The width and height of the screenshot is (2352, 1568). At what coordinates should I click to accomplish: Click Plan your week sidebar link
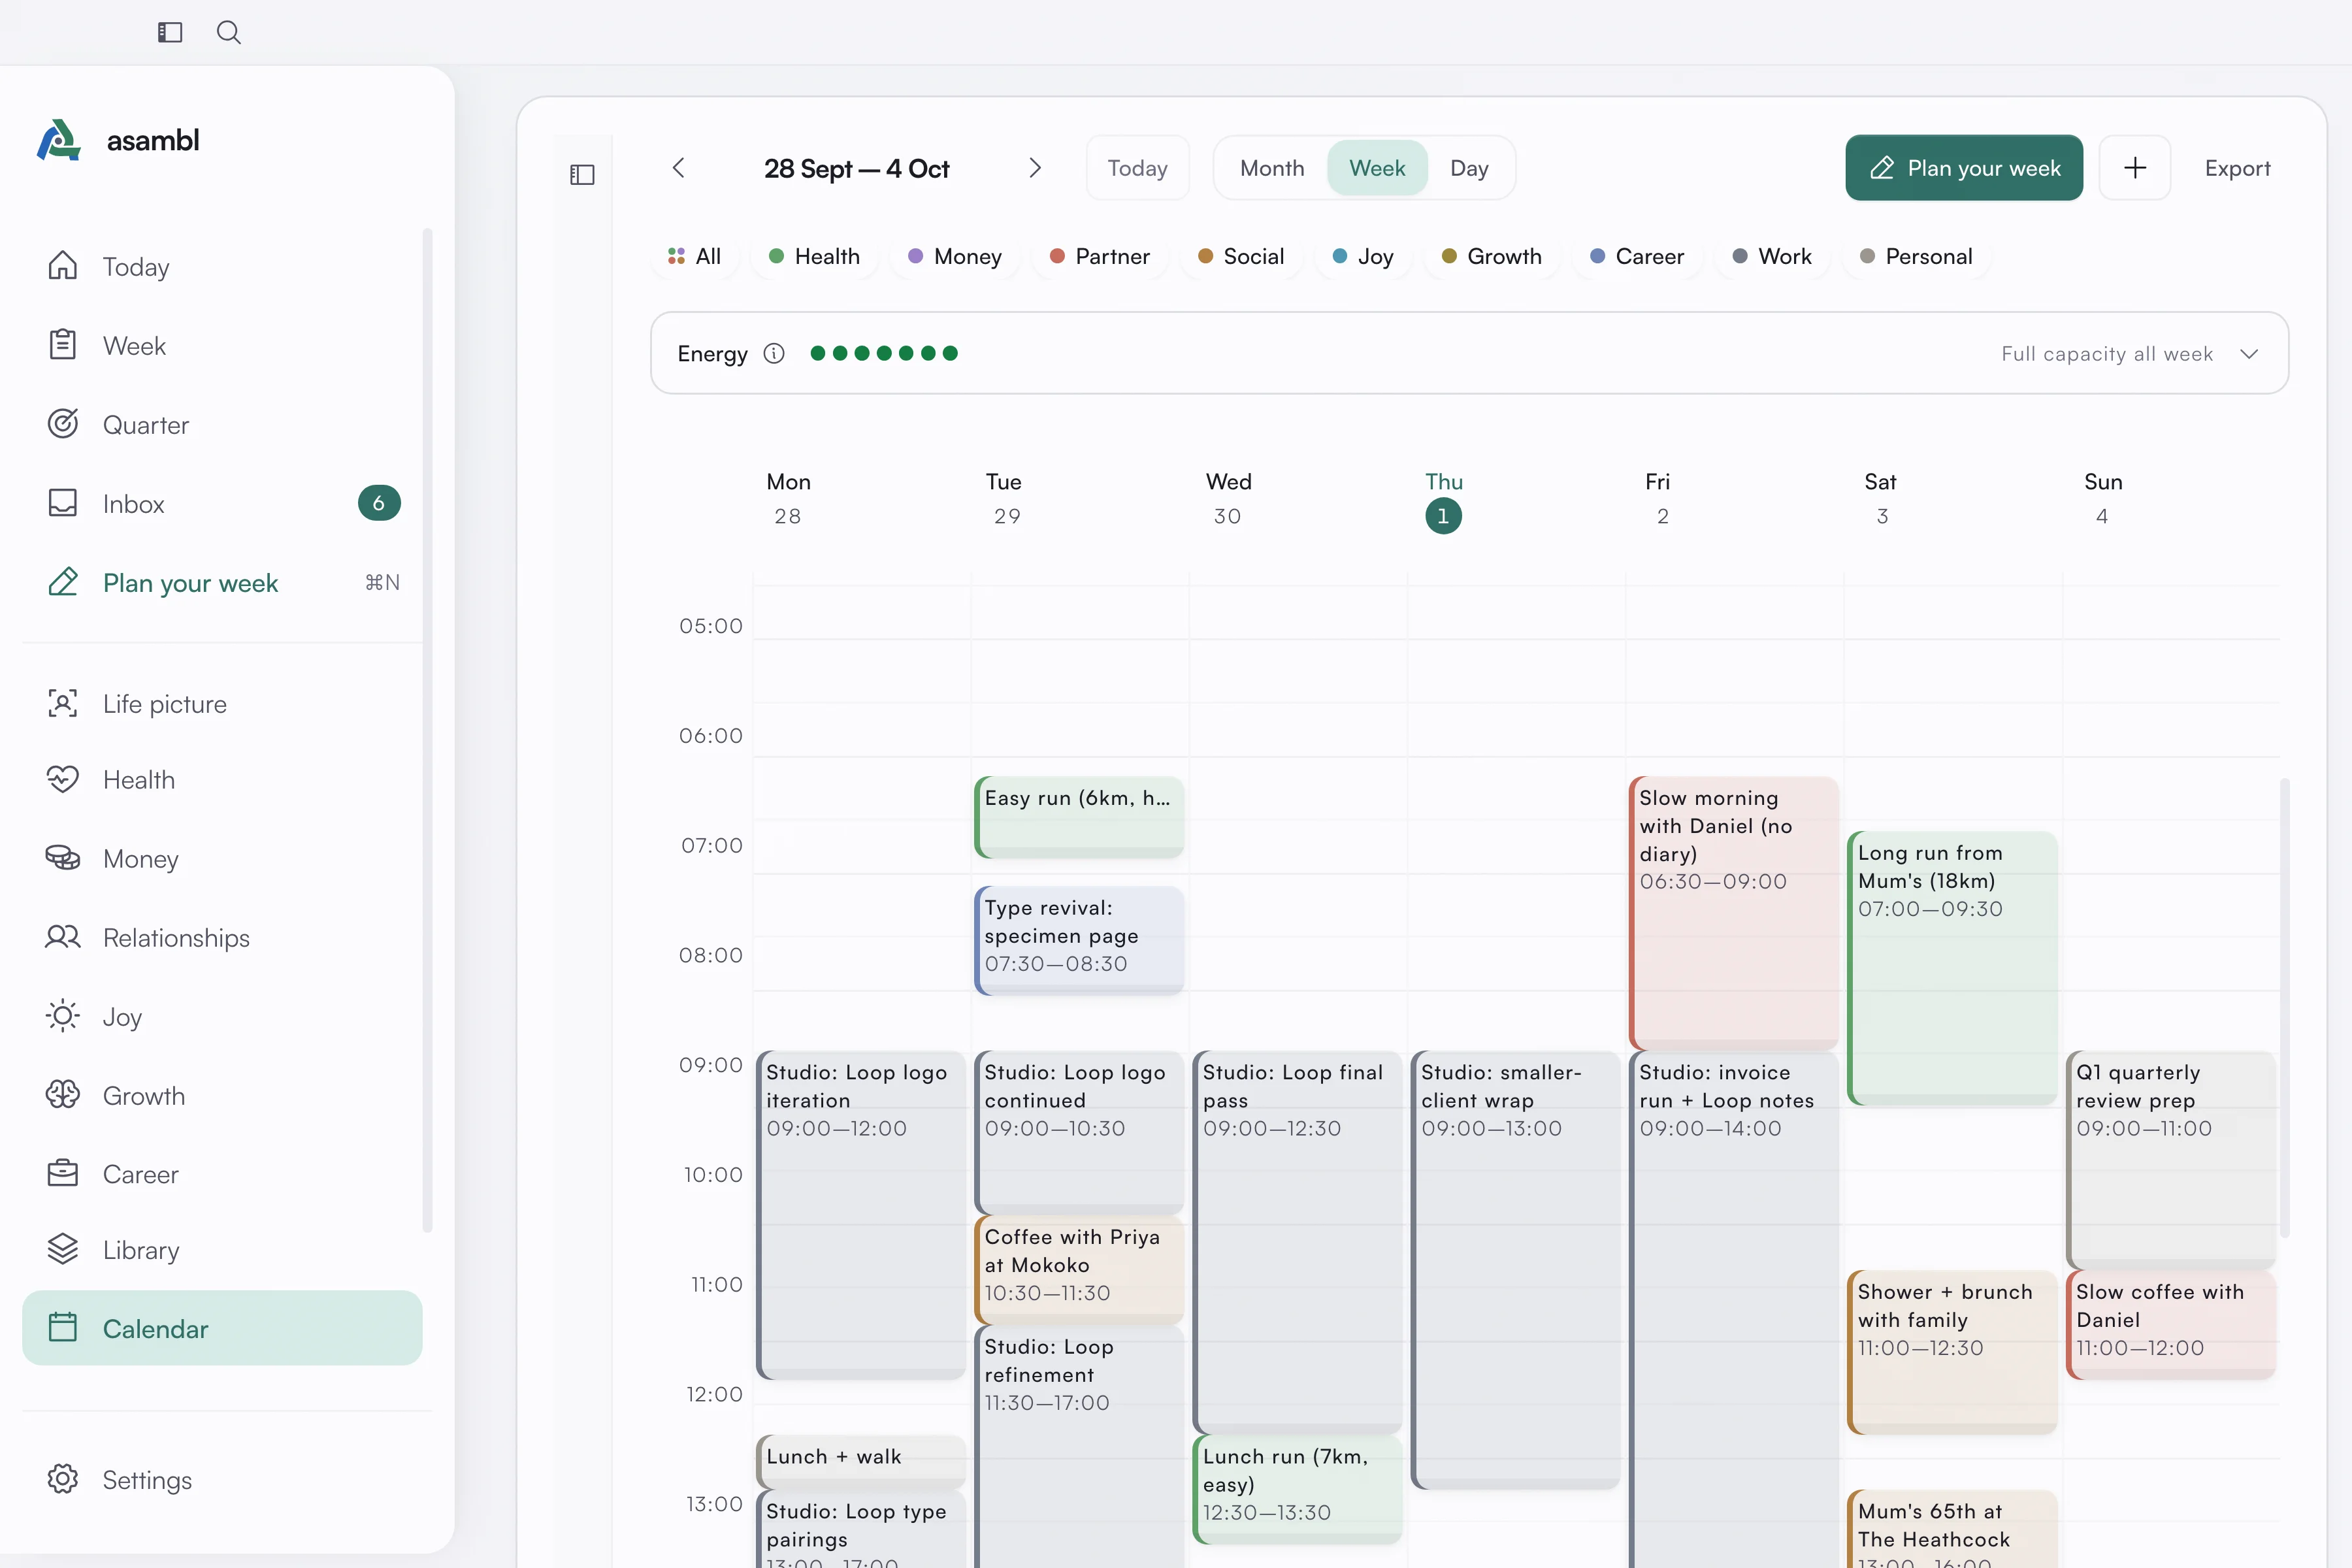[x=222, y=583]
